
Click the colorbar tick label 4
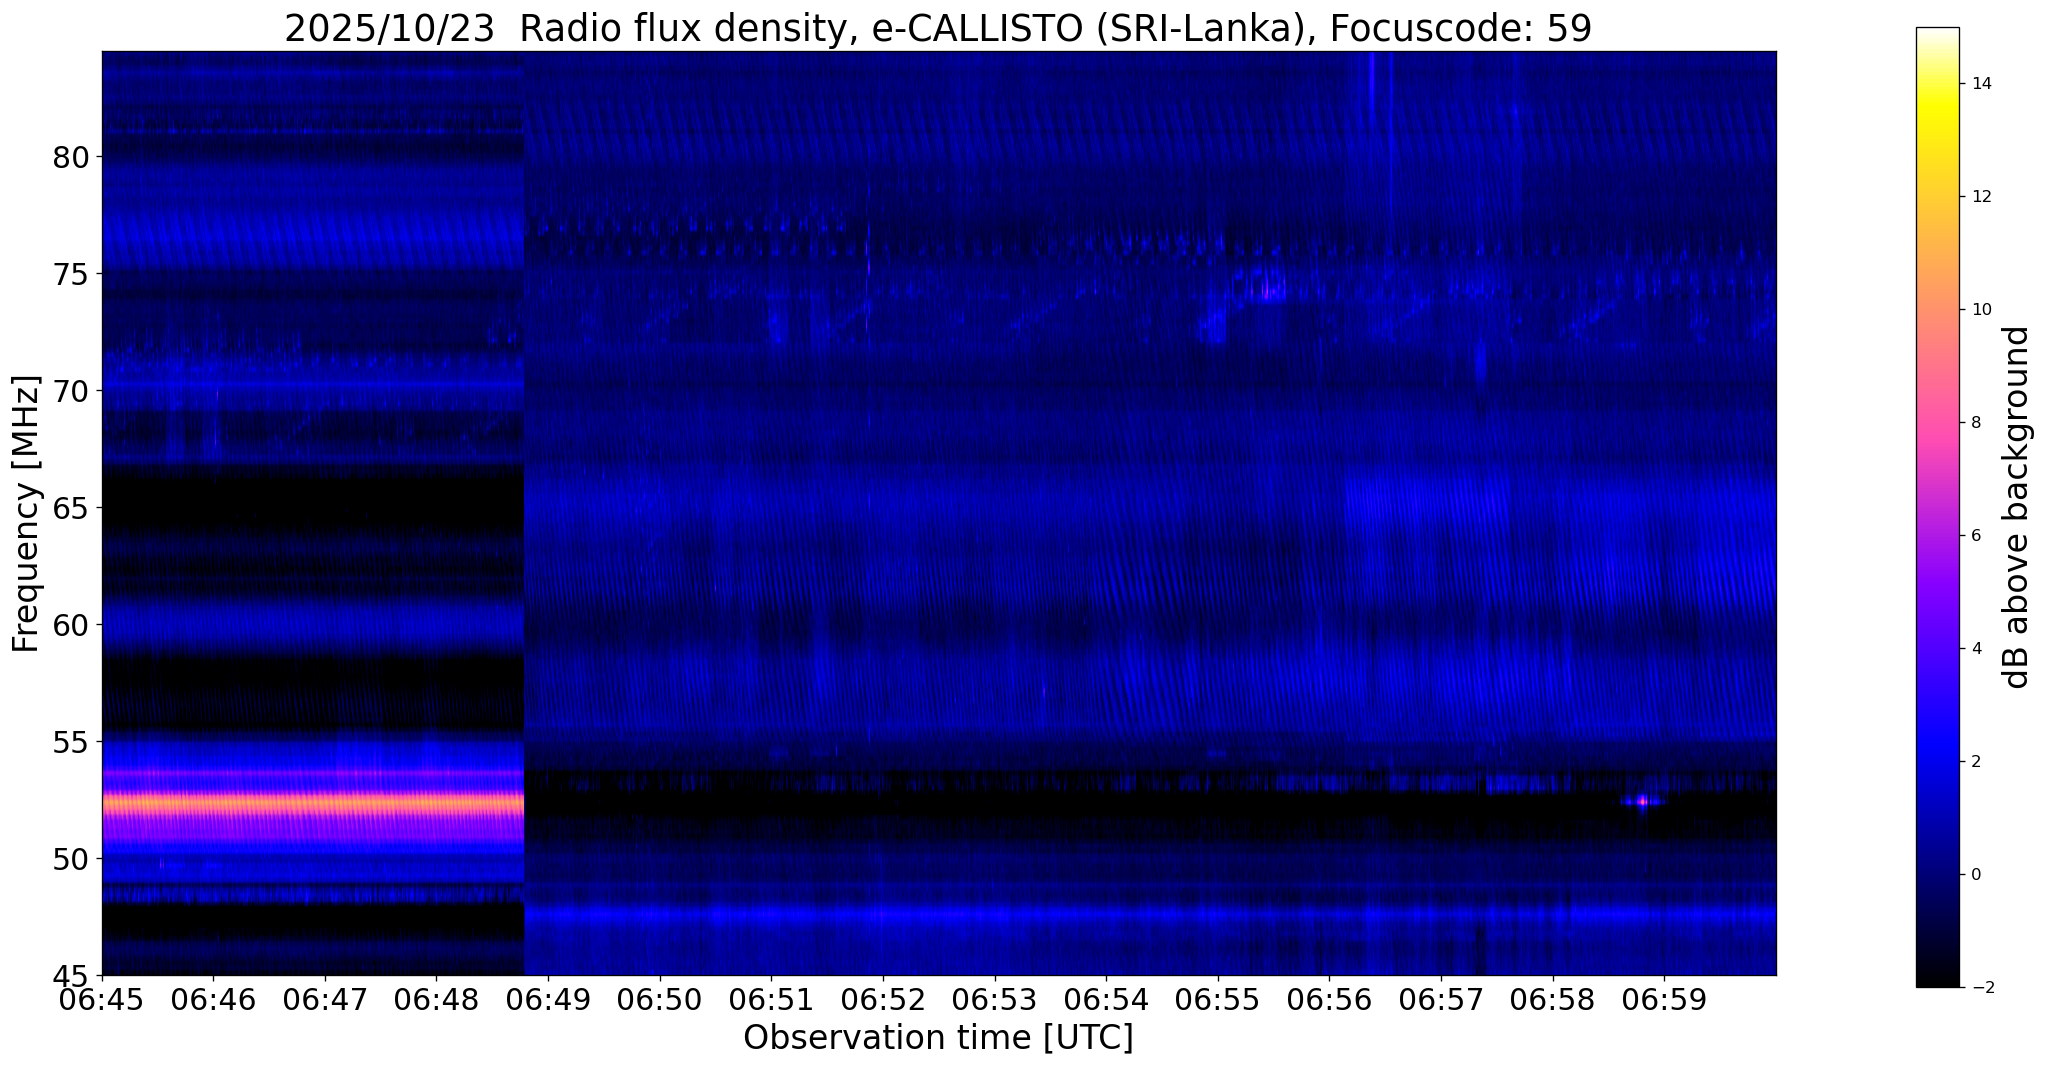(1975, 649)
